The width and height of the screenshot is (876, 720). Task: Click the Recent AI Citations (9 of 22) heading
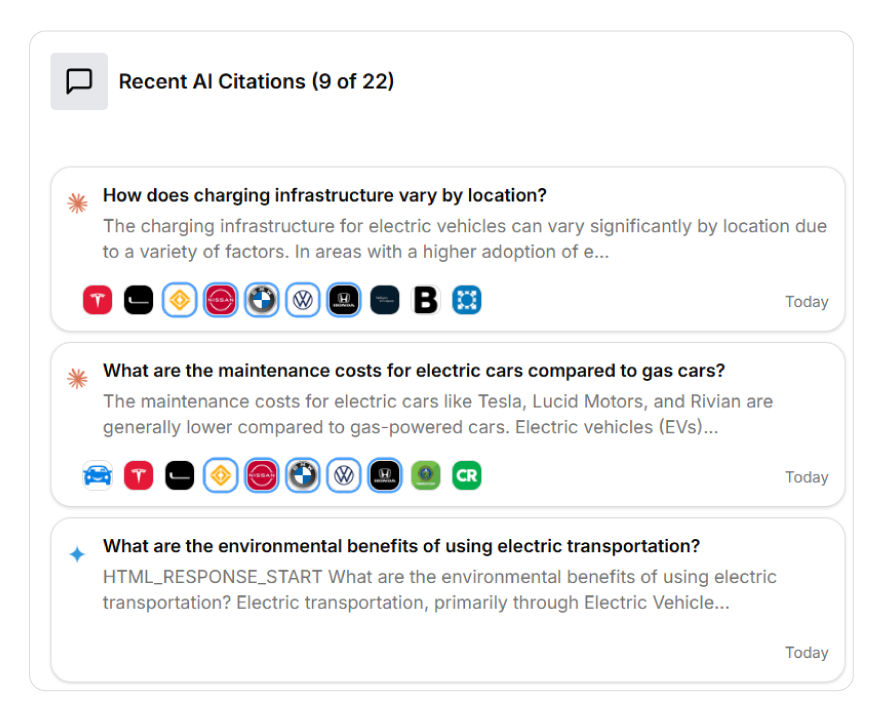click(256, 82)
